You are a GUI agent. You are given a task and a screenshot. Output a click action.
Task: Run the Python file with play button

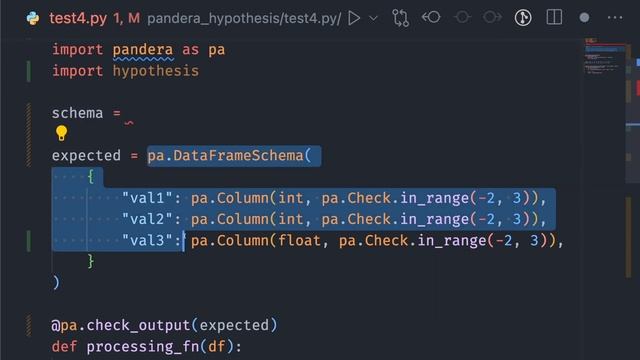click(x=354, y=18)
